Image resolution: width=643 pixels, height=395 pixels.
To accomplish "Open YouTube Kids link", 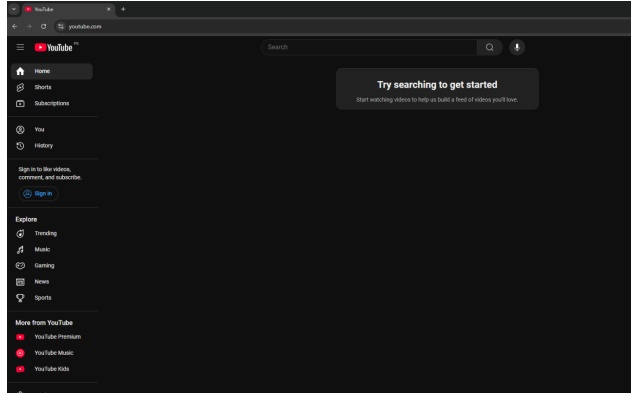I will click(x=52, y=369).
